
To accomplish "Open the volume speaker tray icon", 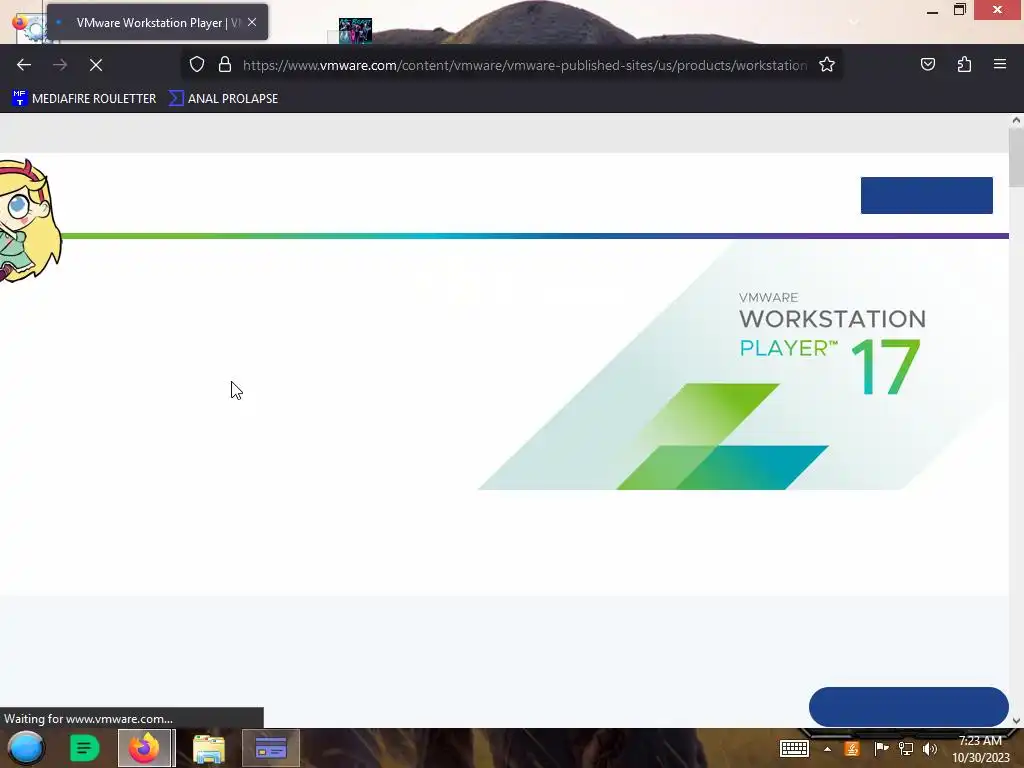I will coord(930,749).
